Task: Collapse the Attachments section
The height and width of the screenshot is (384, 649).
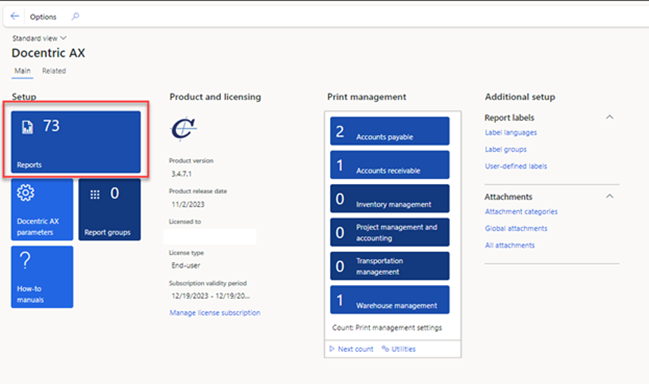Action: (610, 197)
